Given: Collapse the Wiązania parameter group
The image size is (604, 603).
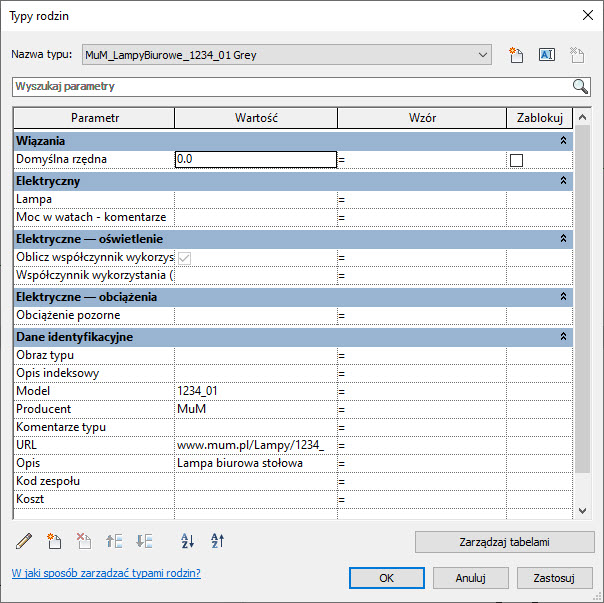Looking at the screenshot, I should click(x=563, y=141).
